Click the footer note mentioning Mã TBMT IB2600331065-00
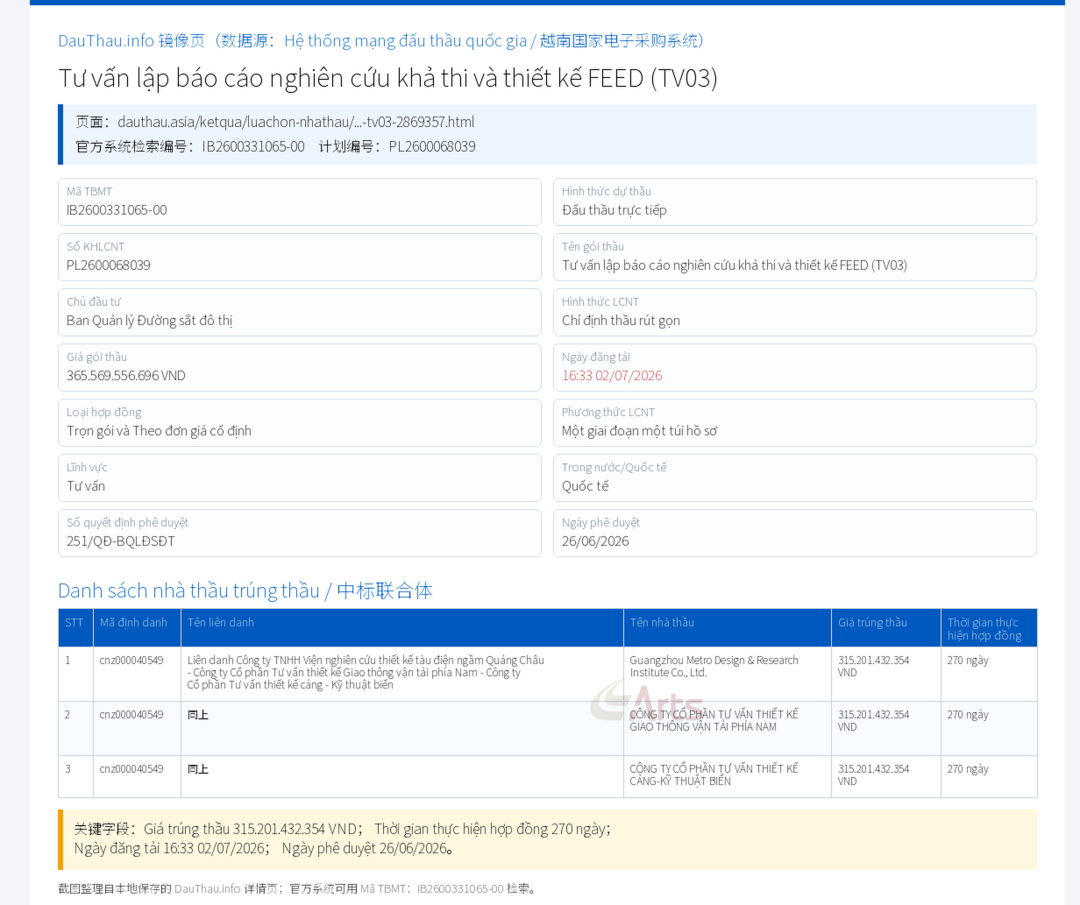This screenshot has height=905, width=1080. 296,888
